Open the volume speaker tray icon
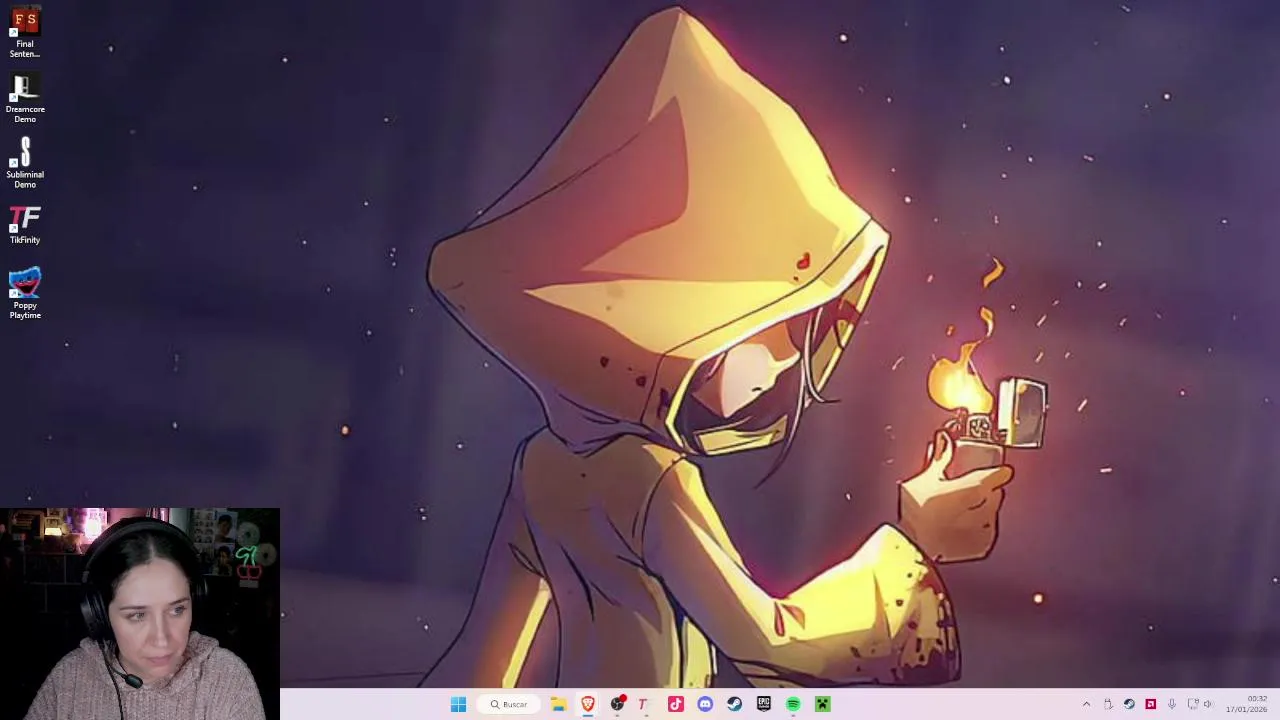This screenshot has width=1280, height=720. click(x=1209, y=704)
